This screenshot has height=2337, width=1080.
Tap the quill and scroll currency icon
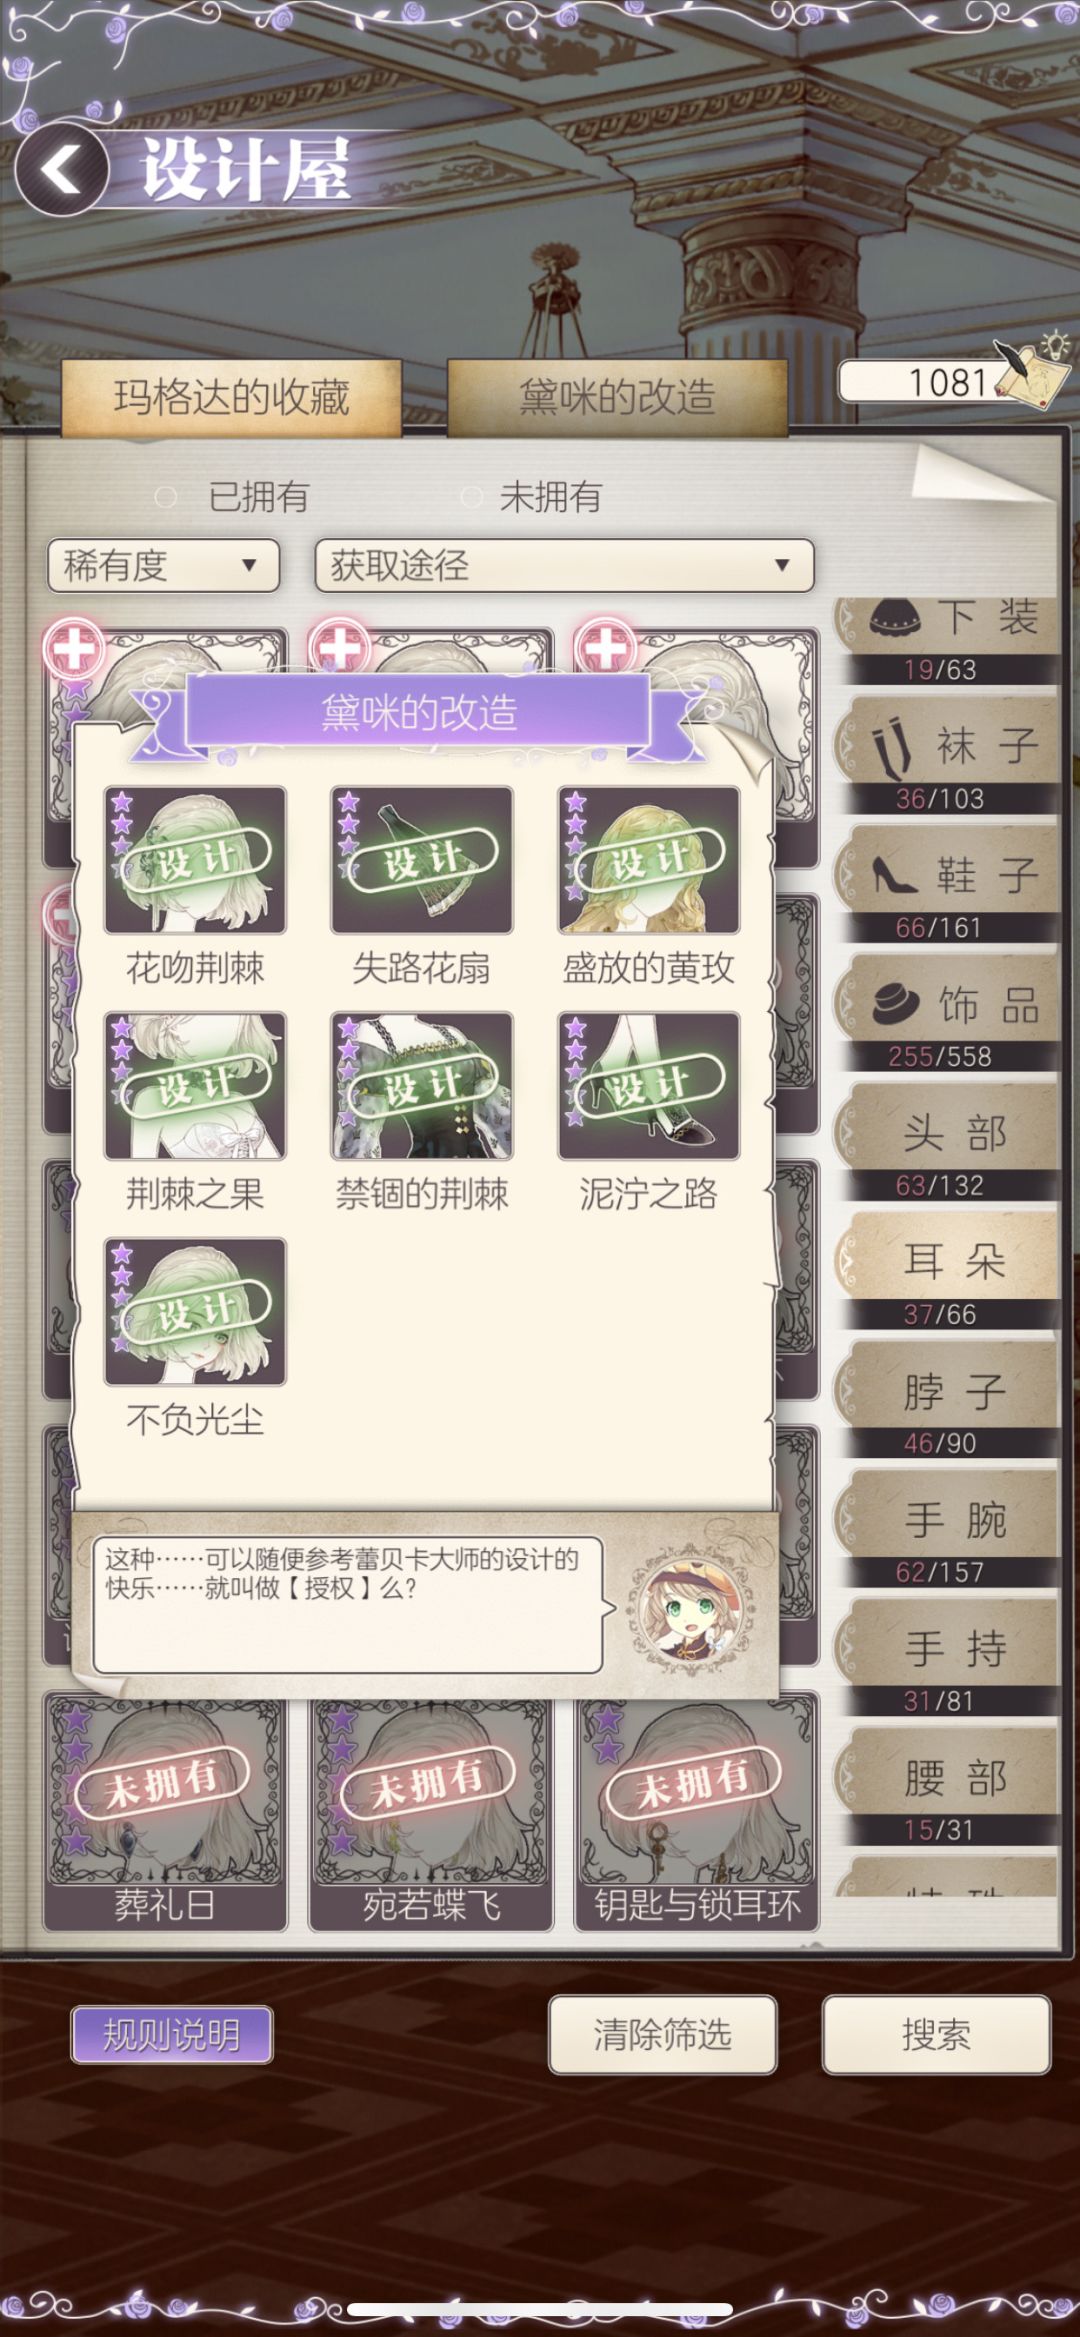coord(1030,372)
